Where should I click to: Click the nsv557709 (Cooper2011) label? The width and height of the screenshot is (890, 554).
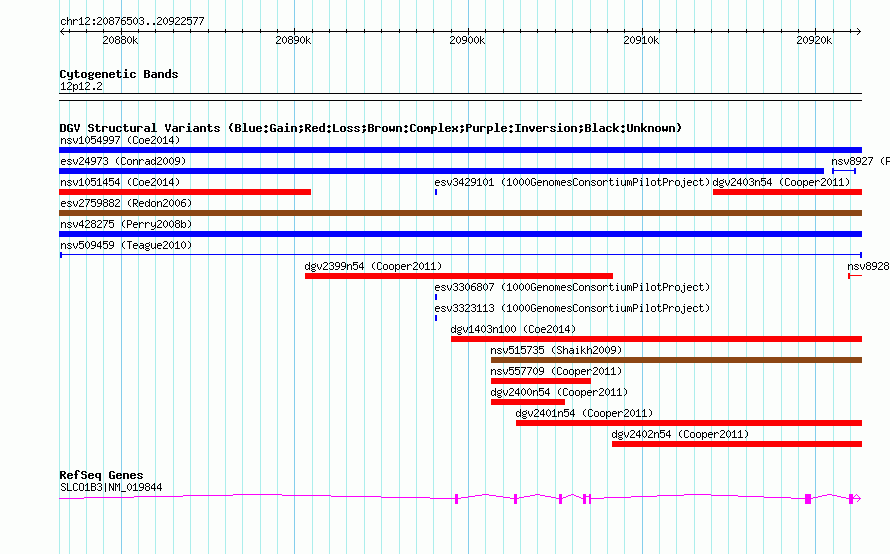click(556, 371)
